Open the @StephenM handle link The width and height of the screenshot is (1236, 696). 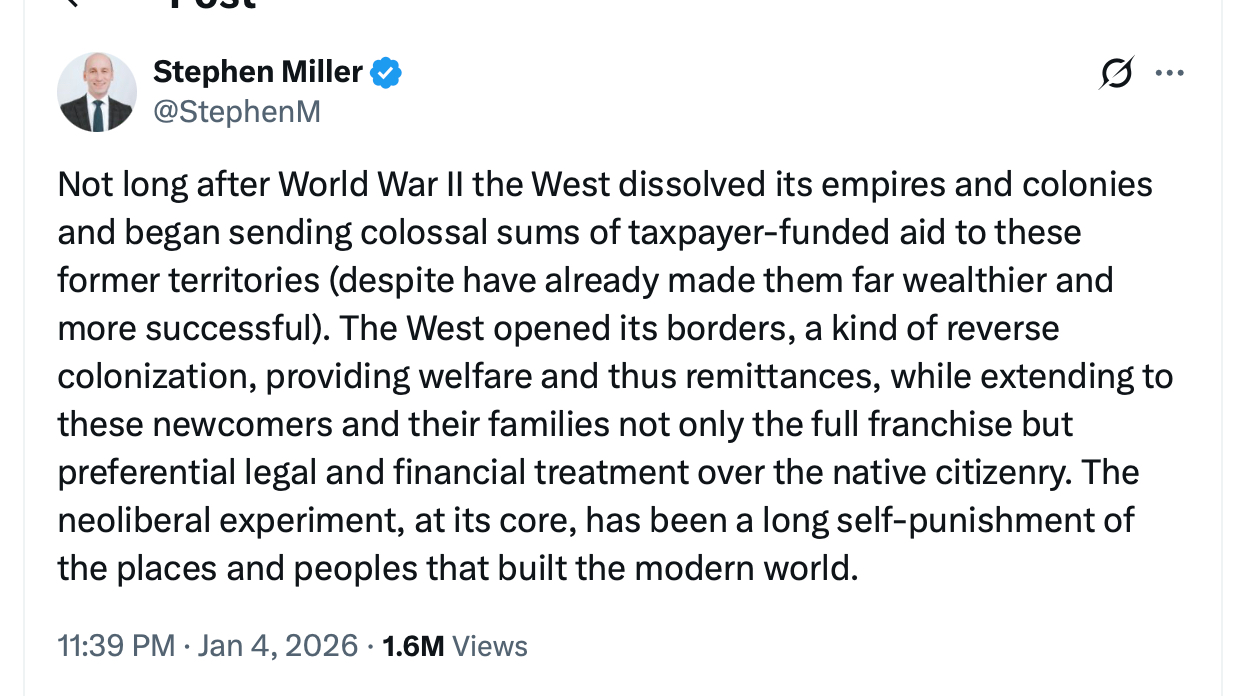pyautogui.click(x=236, y=111)
